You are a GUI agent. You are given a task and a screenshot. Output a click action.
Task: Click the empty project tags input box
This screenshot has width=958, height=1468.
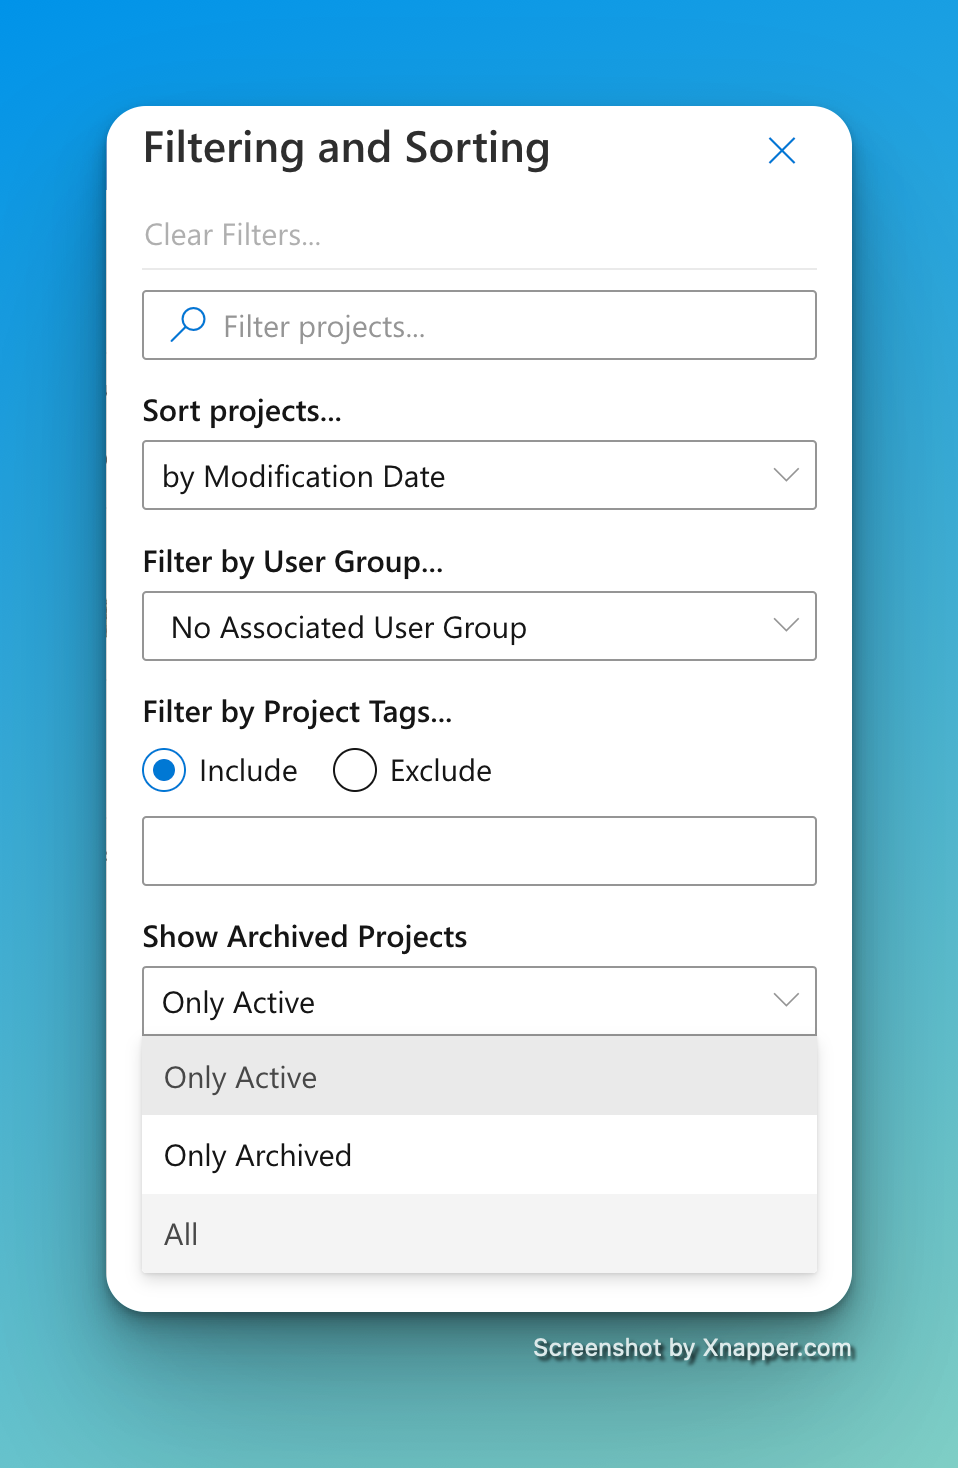click(x=479, y=851)
